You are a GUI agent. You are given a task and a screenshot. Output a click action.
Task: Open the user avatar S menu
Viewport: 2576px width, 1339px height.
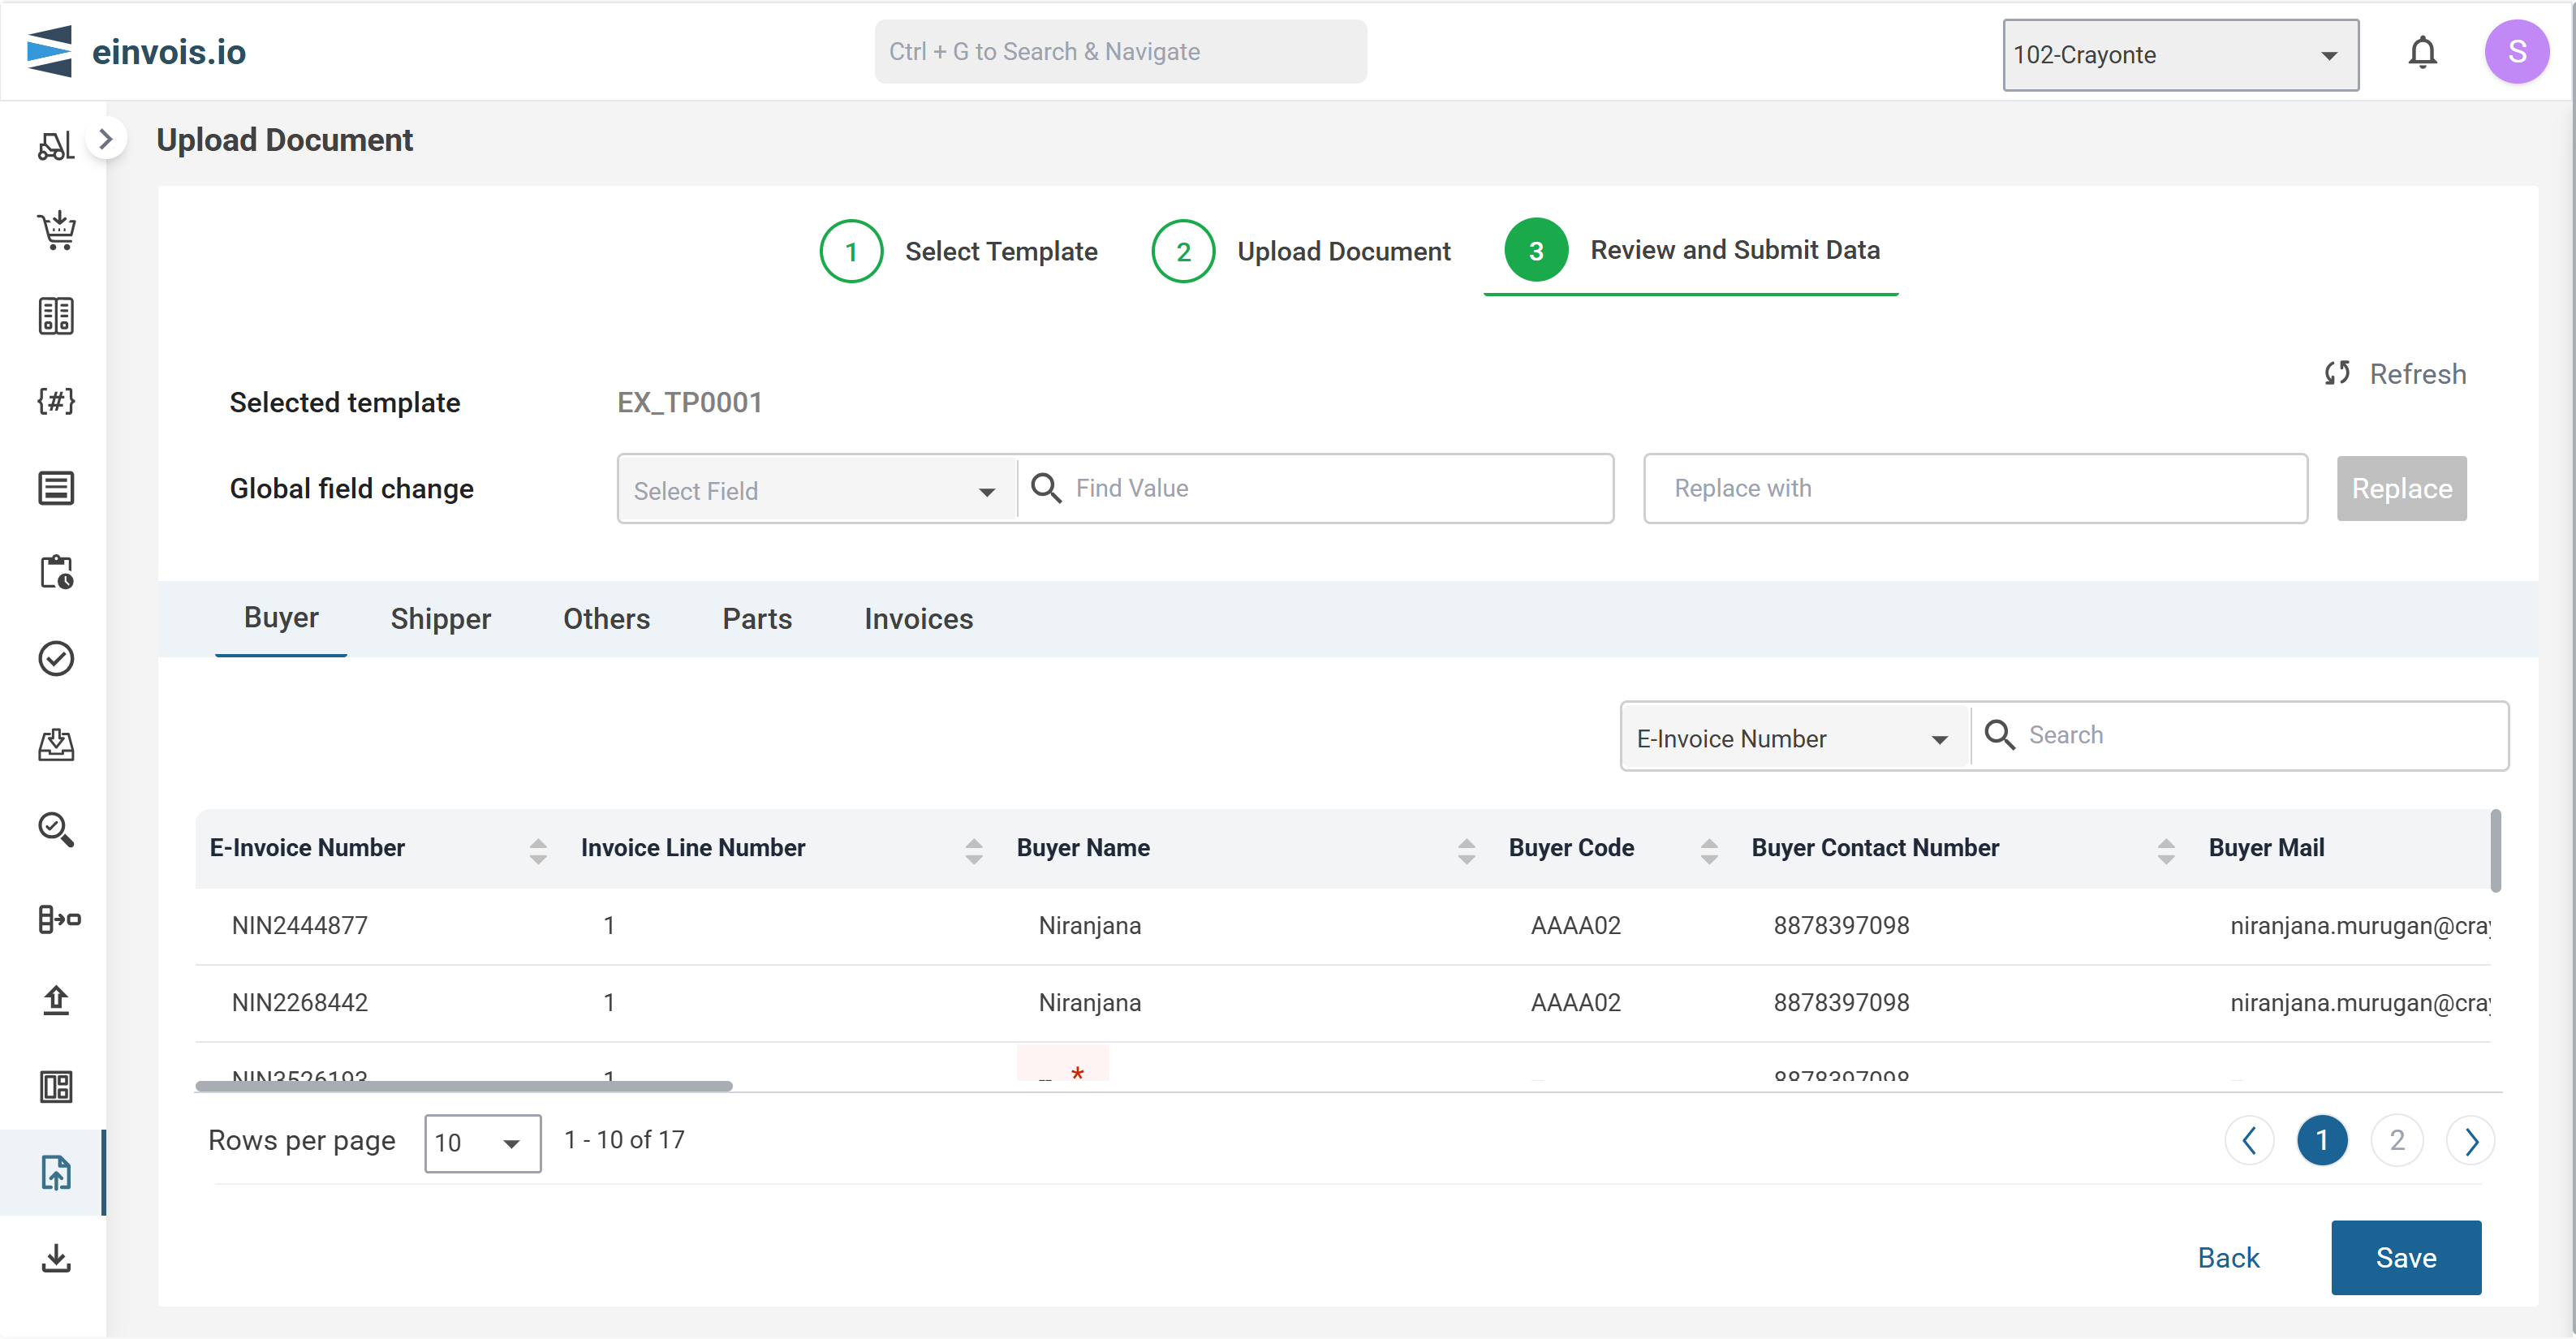pyautogui.click(x=2517, y=52)
